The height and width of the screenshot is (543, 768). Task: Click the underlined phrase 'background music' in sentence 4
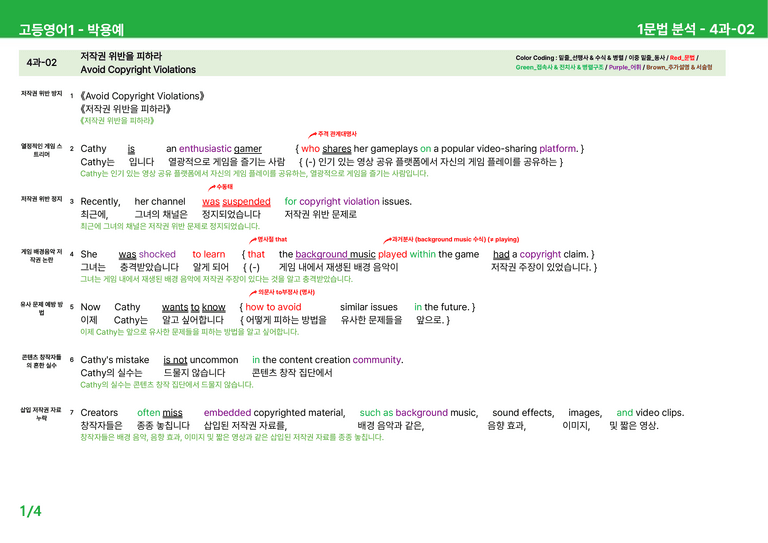[336, 254]
